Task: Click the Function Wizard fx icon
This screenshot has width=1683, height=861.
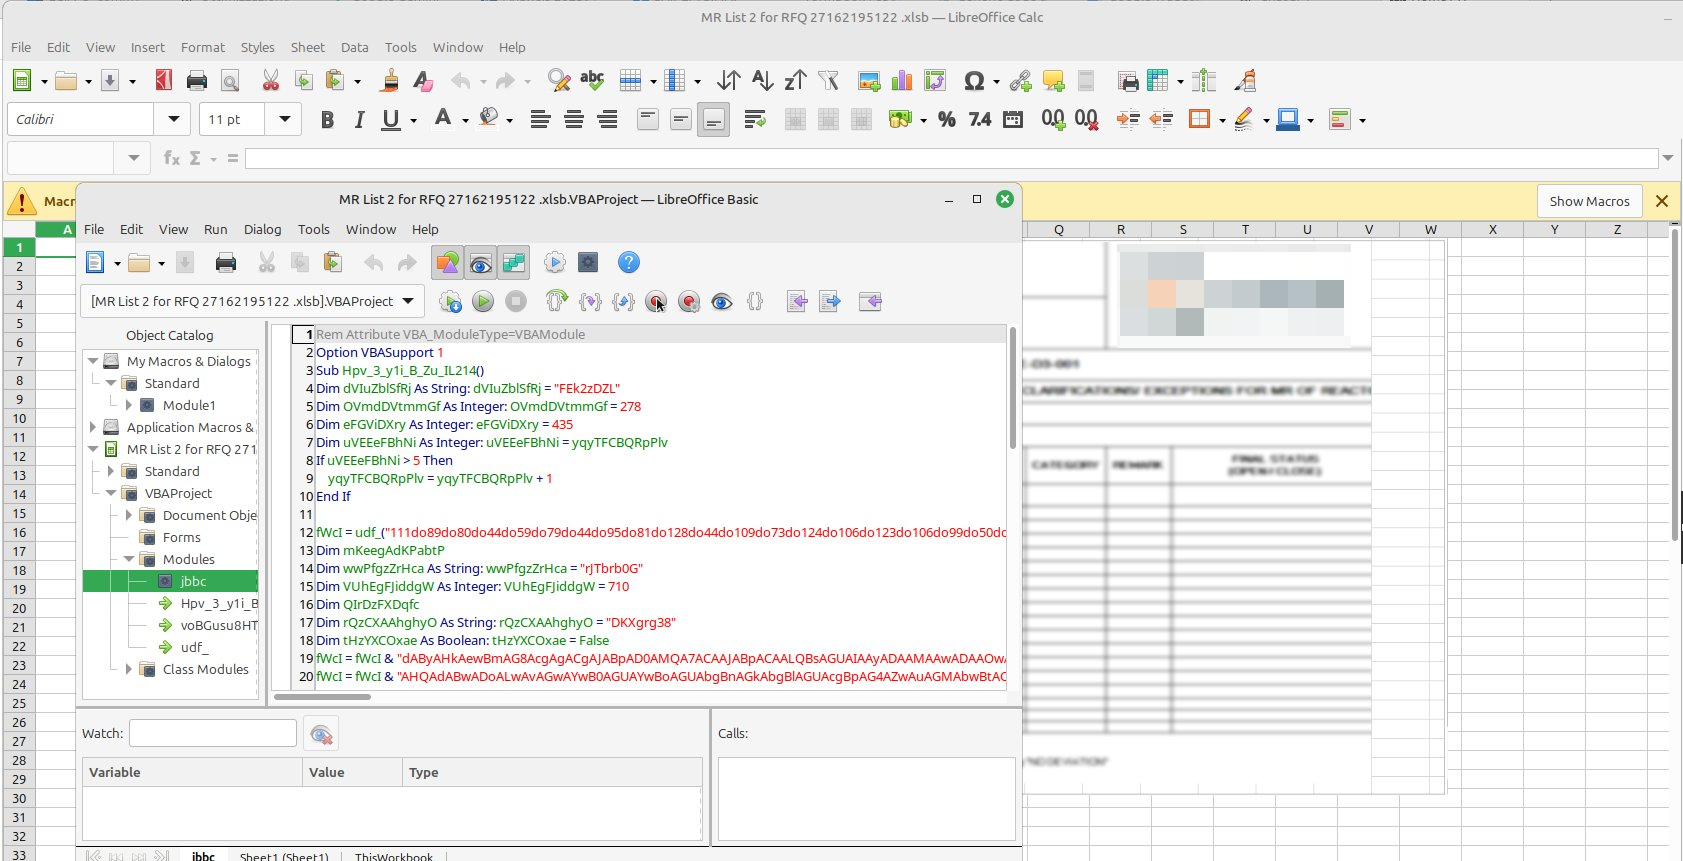Action: point(172,158)
